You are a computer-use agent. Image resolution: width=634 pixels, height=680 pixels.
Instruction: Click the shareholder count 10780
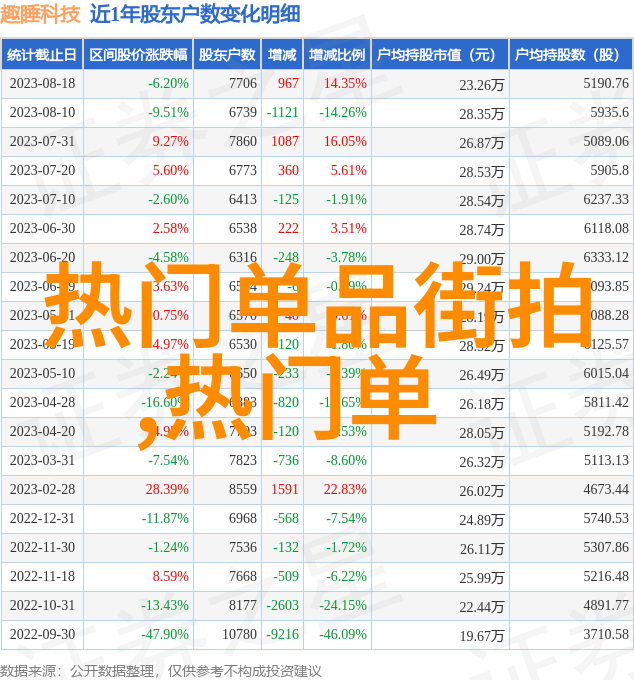point(239,635)
